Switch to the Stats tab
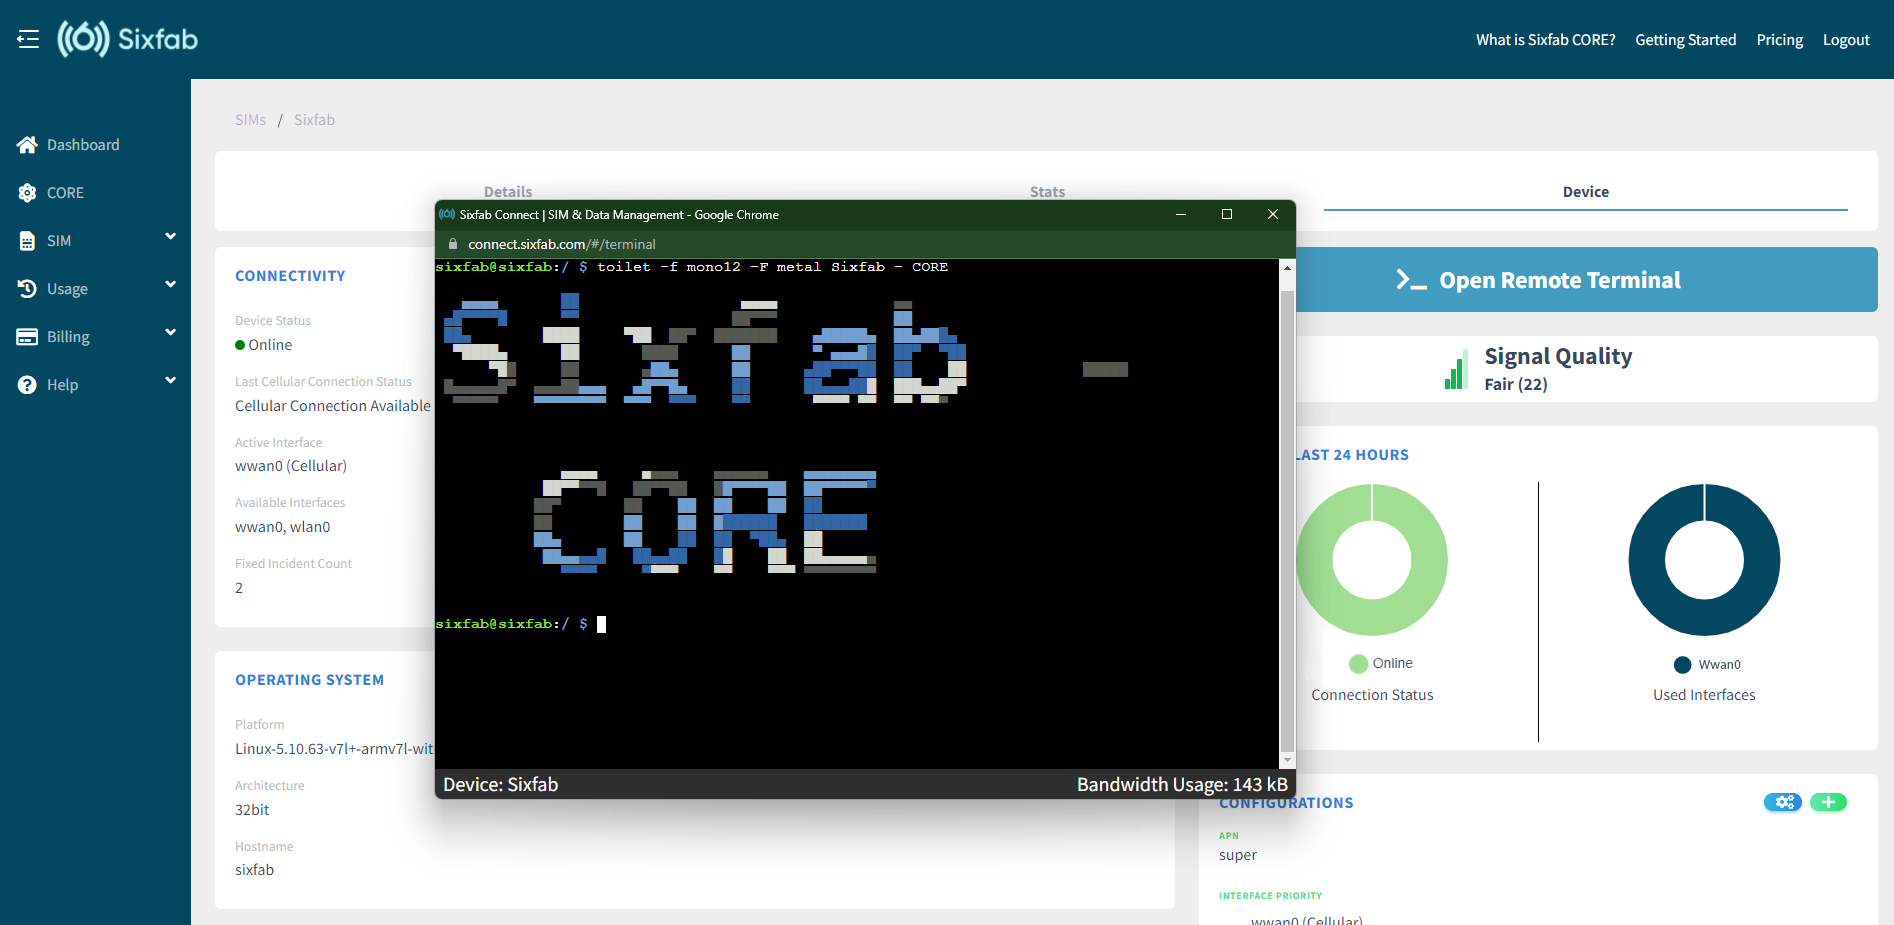The image size is (1894, 925). [1047, 192]
